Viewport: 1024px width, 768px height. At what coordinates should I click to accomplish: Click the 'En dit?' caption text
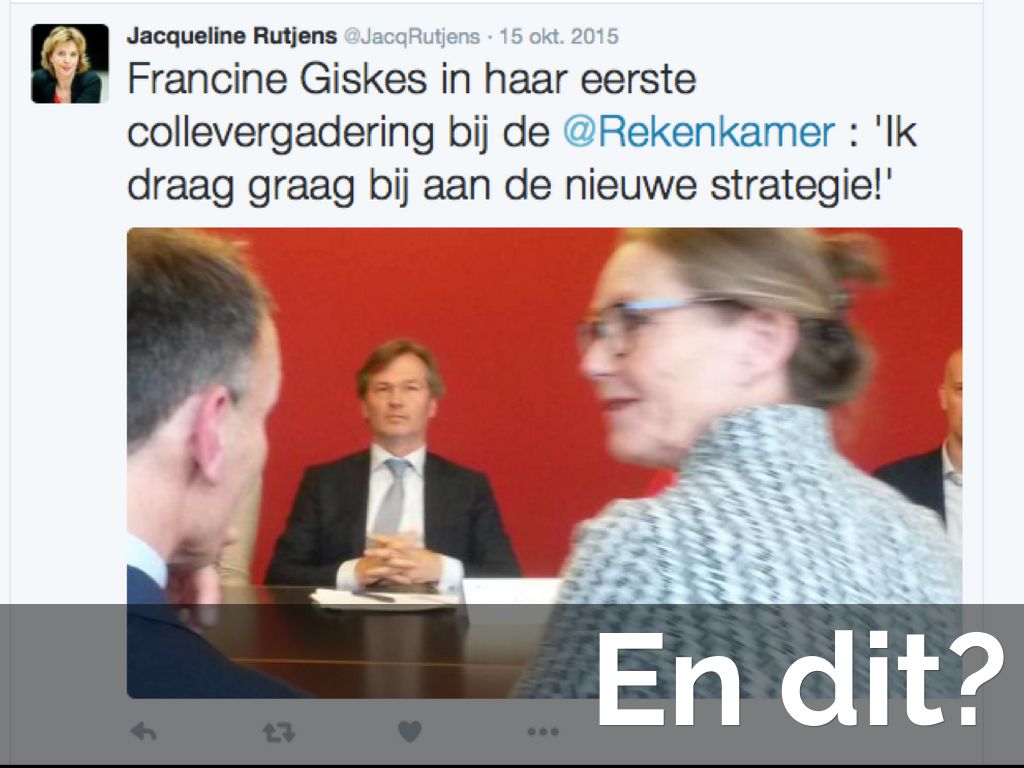tap(800, 679)
